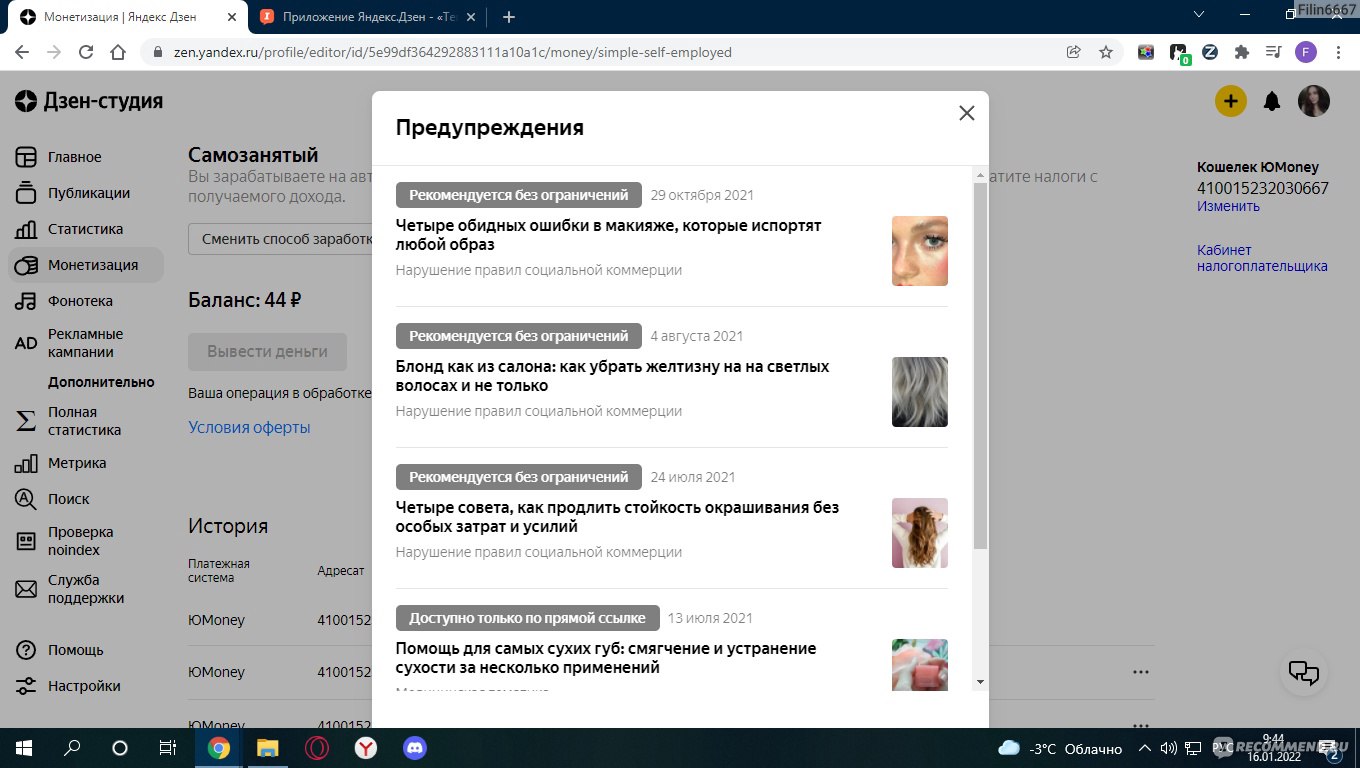The width and height of the screenshot is (1360, 768).
Task: Click the Изменить wallet link
Action: (x=1228, y=206)
